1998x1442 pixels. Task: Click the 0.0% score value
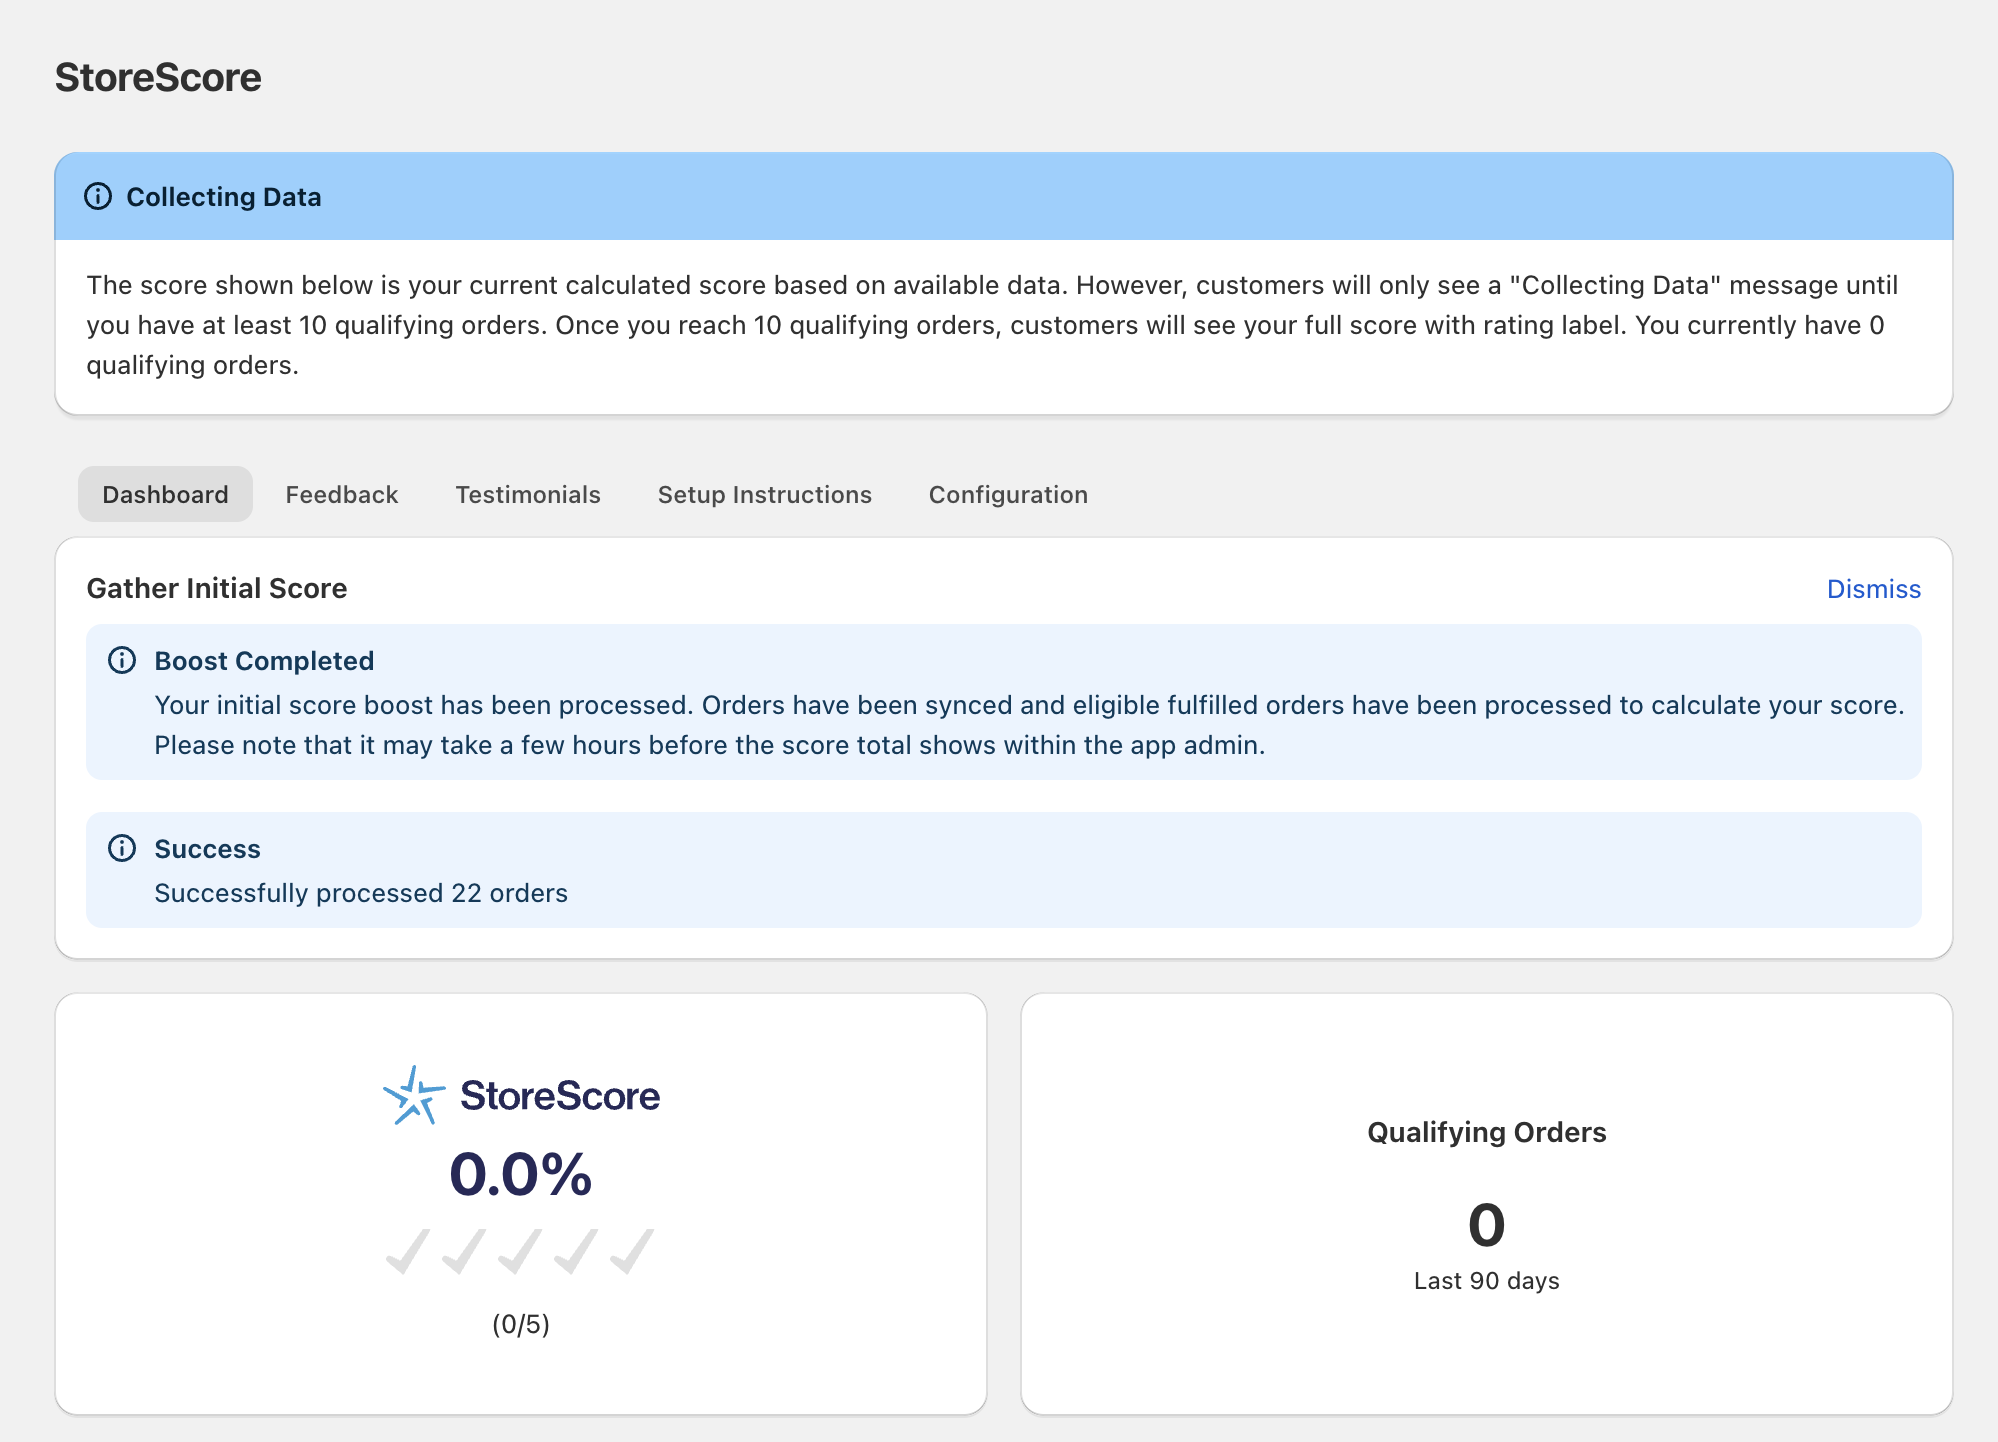pyautogui.click(x=521, y=1174)
